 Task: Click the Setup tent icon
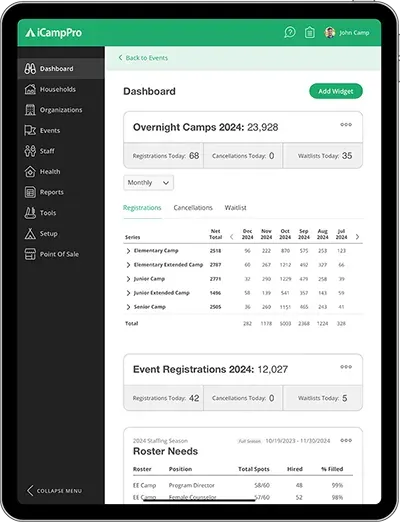[x=30, y=233]
